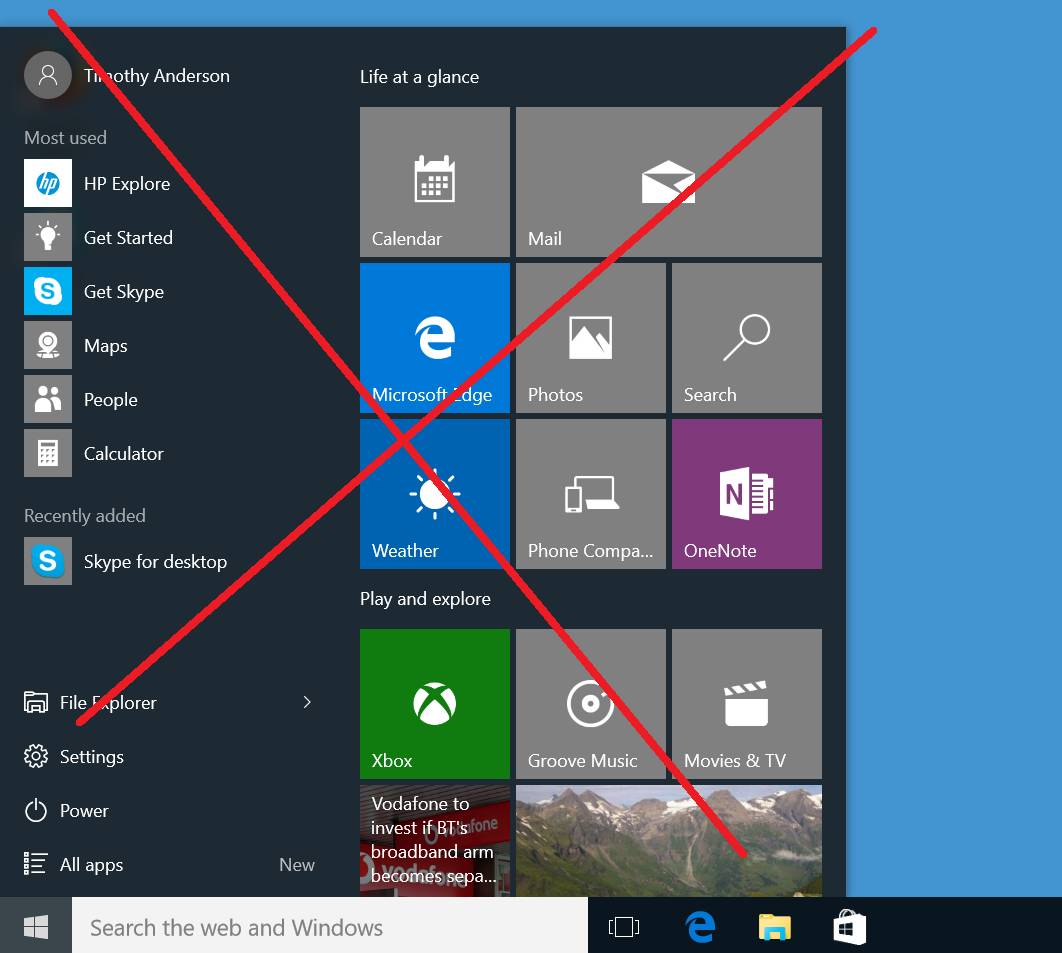Click the People label
Image resolution: width=1062 pixels, height=953 pixels.
pyautogui.click(x=110, y=400)
